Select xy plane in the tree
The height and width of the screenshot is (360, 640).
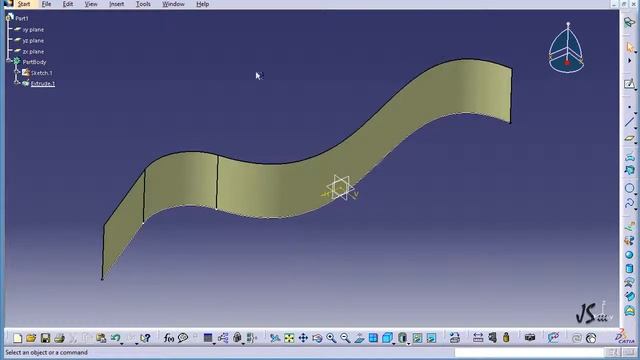coord(33,30)
